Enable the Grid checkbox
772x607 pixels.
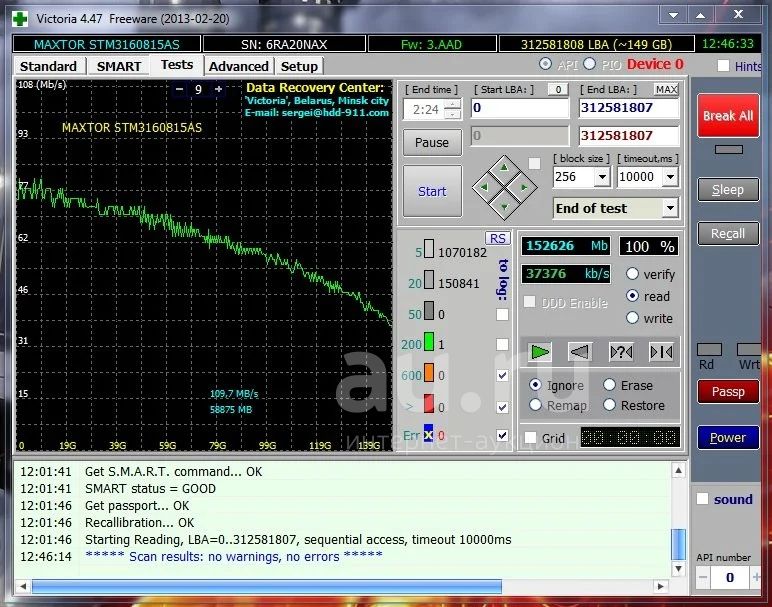[x=531, y=438]
